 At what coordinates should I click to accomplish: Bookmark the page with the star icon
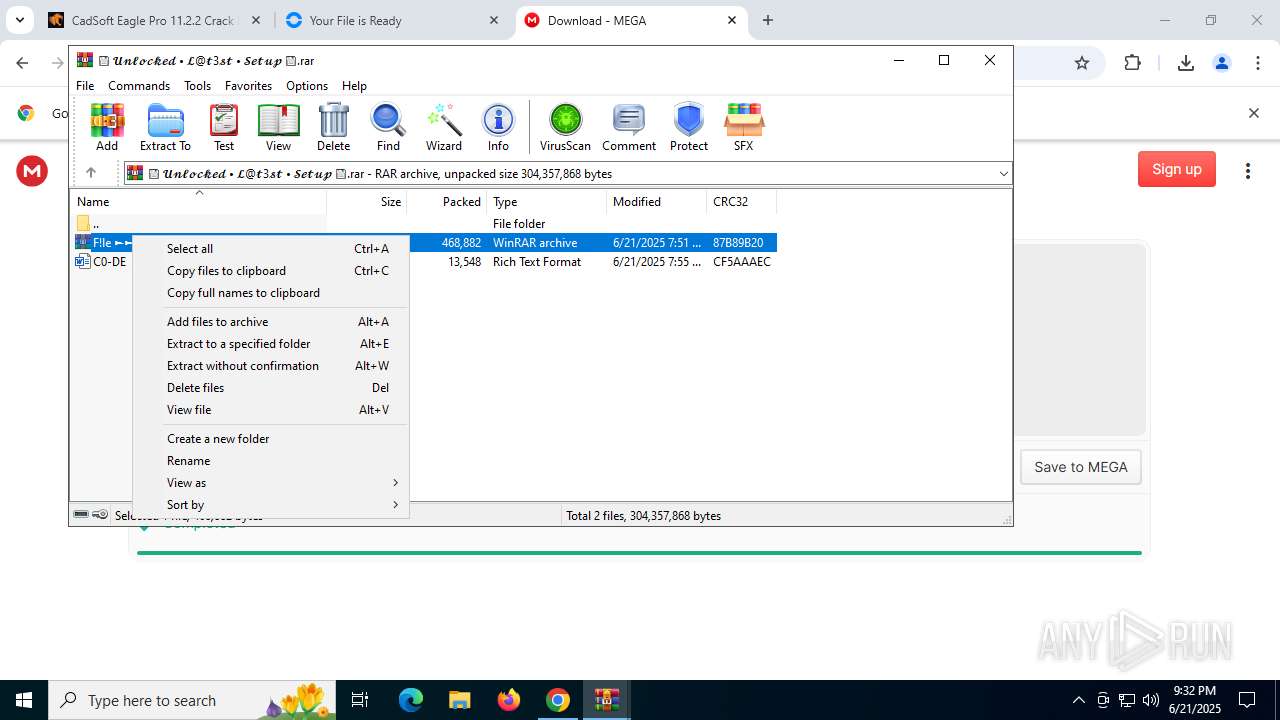[1081, 63]
